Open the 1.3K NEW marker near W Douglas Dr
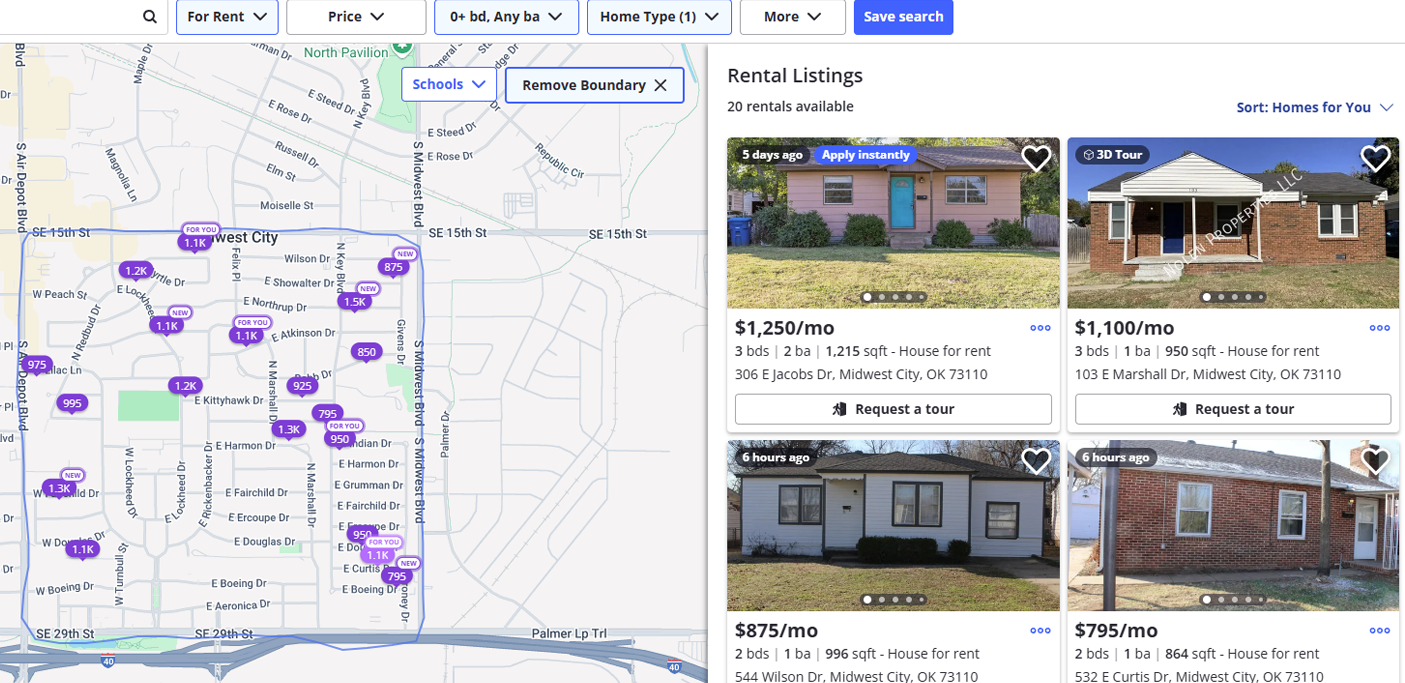The height and width of the screenshot is (683, 1405). 59,489
